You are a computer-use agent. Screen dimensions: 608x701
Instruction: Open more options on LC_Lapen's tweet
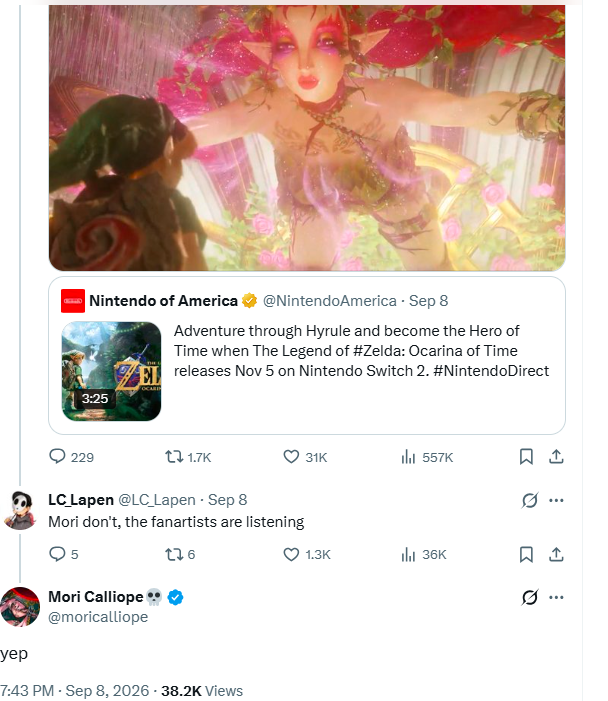click(556, 500)
